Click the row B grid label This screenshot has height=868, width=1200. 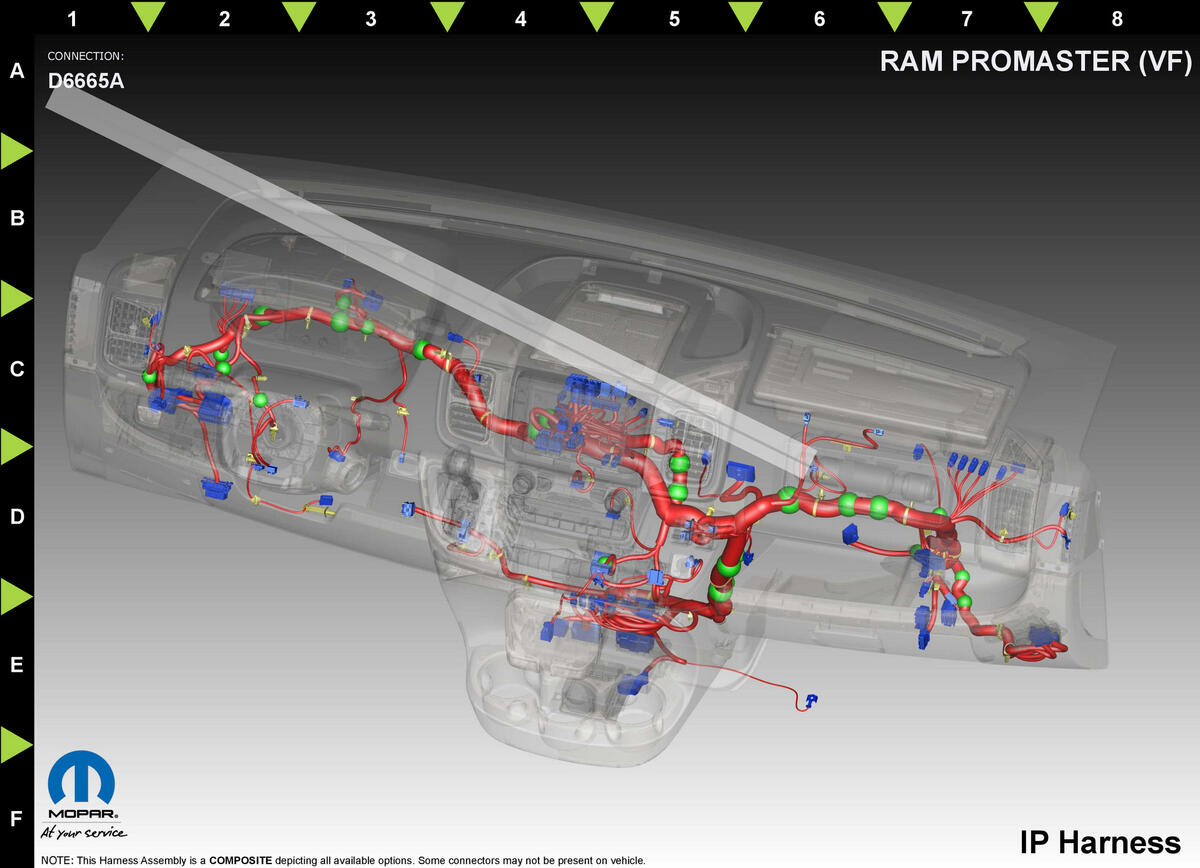click(x=16, y=218)
